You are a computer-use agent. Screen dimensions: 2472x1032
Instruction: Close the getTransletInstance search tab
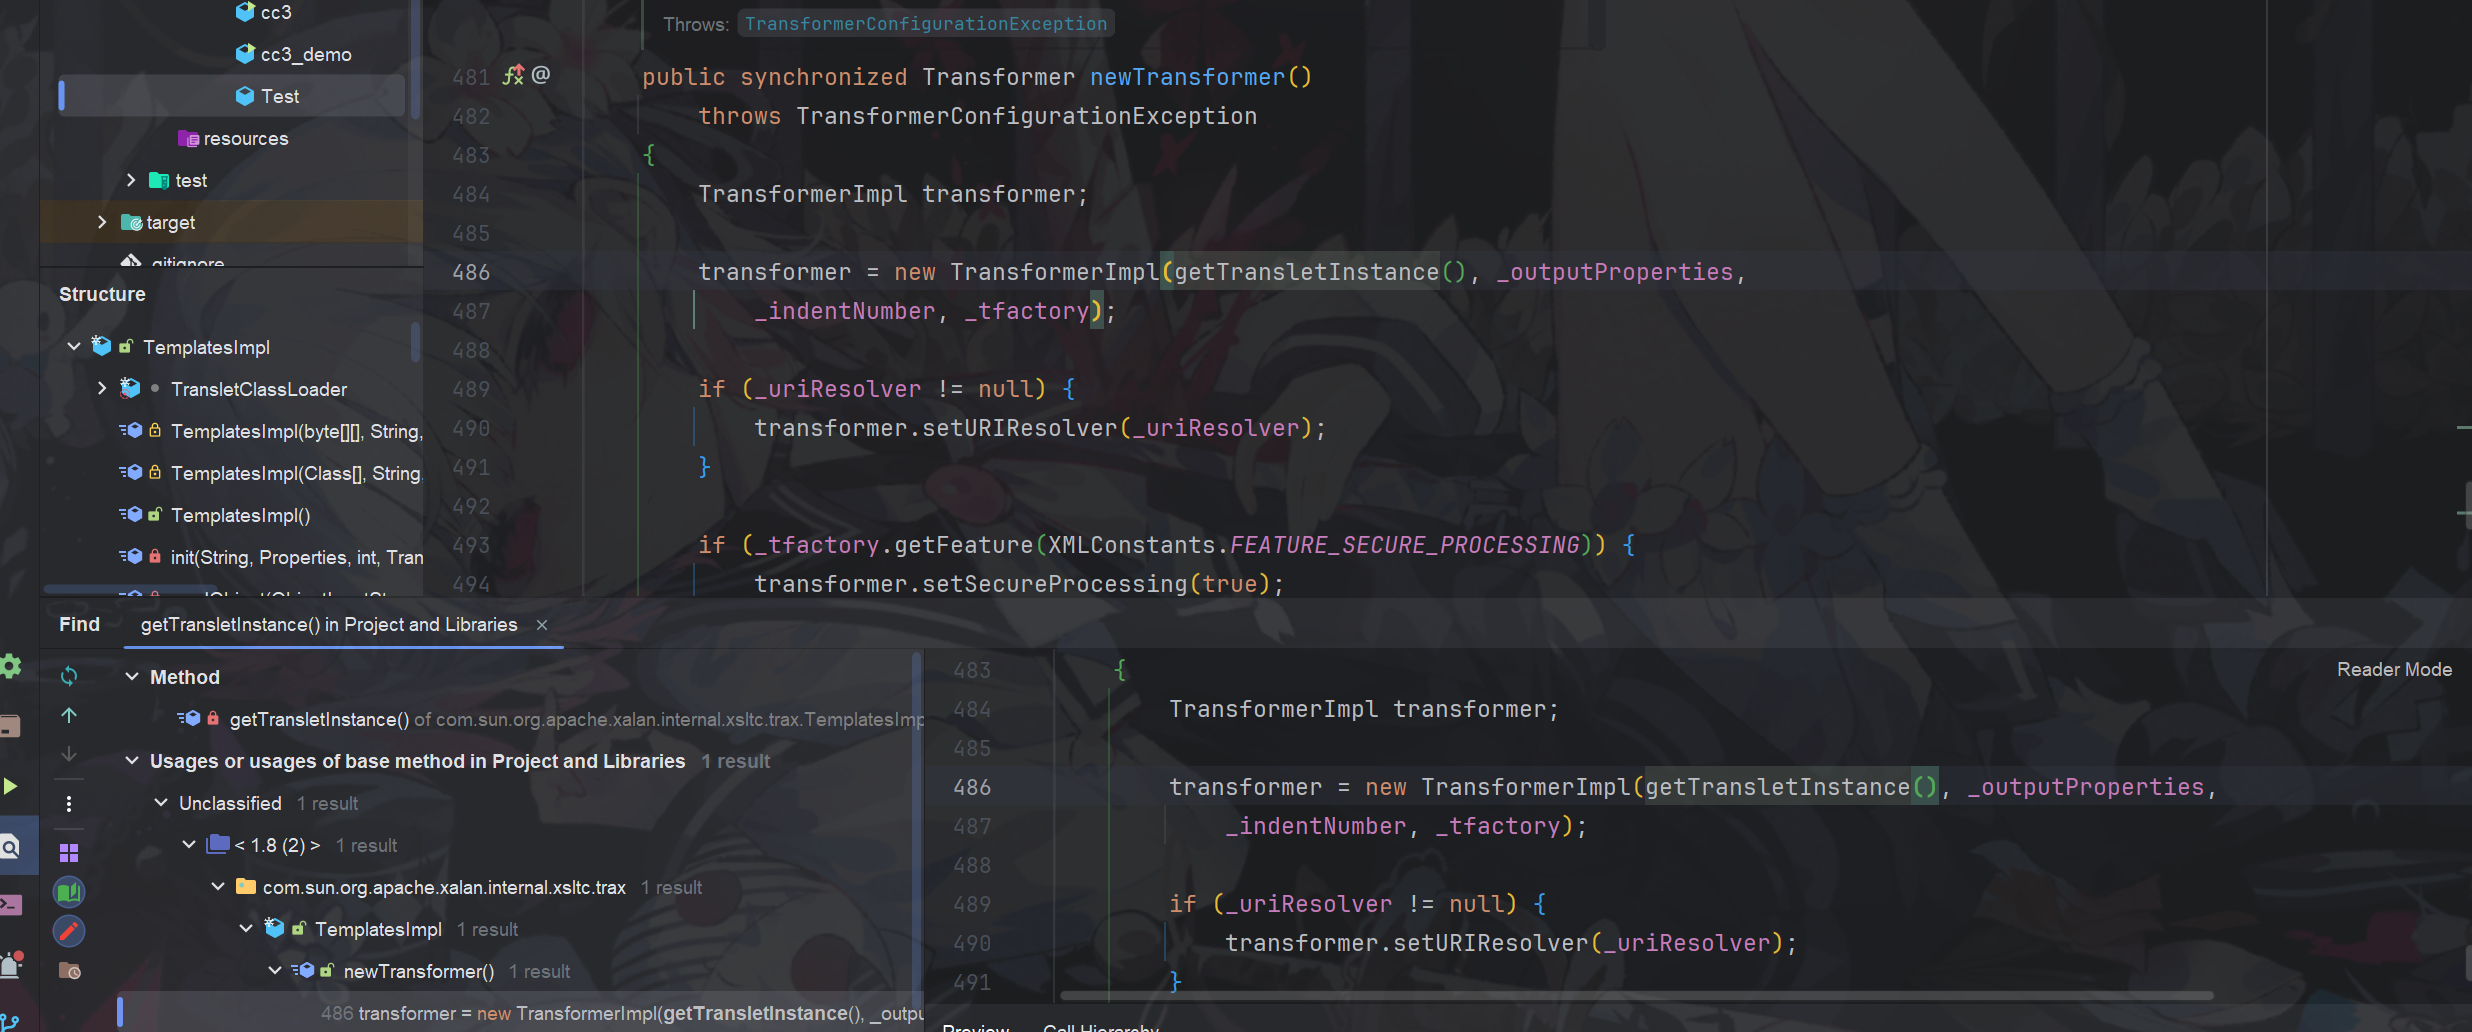[540, 625]
